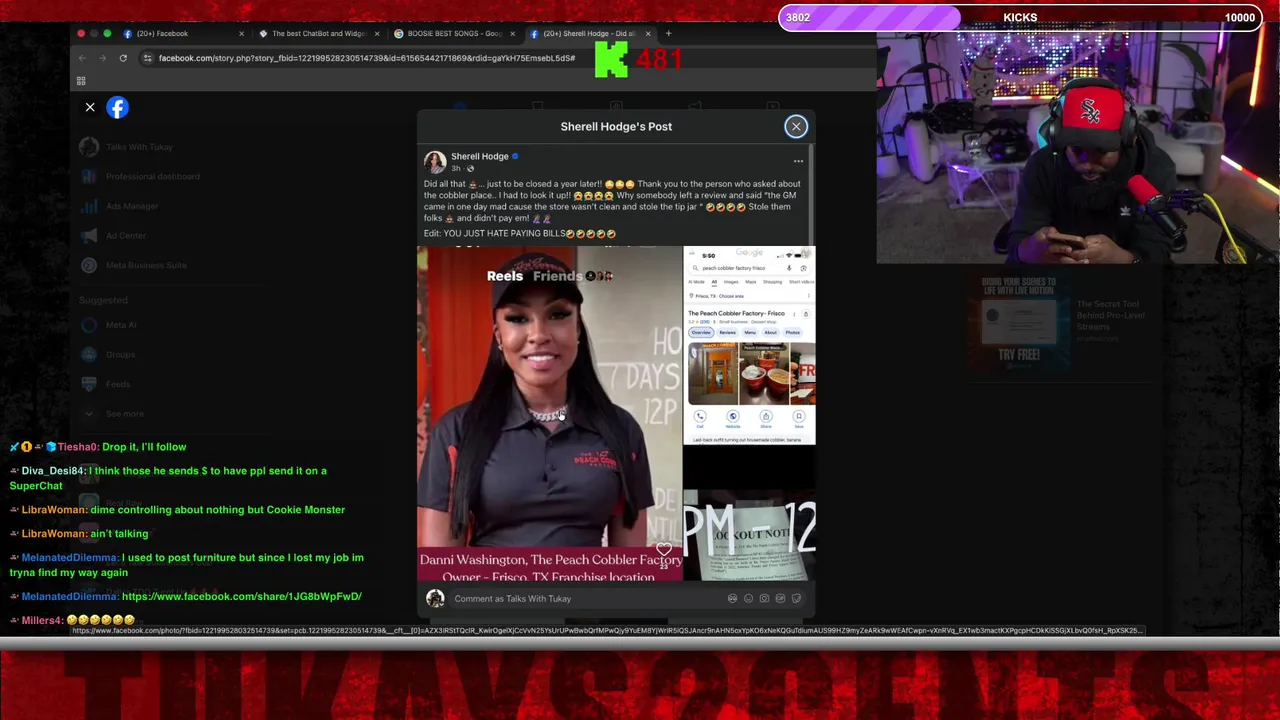Viewport: 1280px width, 720px height.
Task: Open the post's 3h timestamp
Action: [x=455, y=168]
